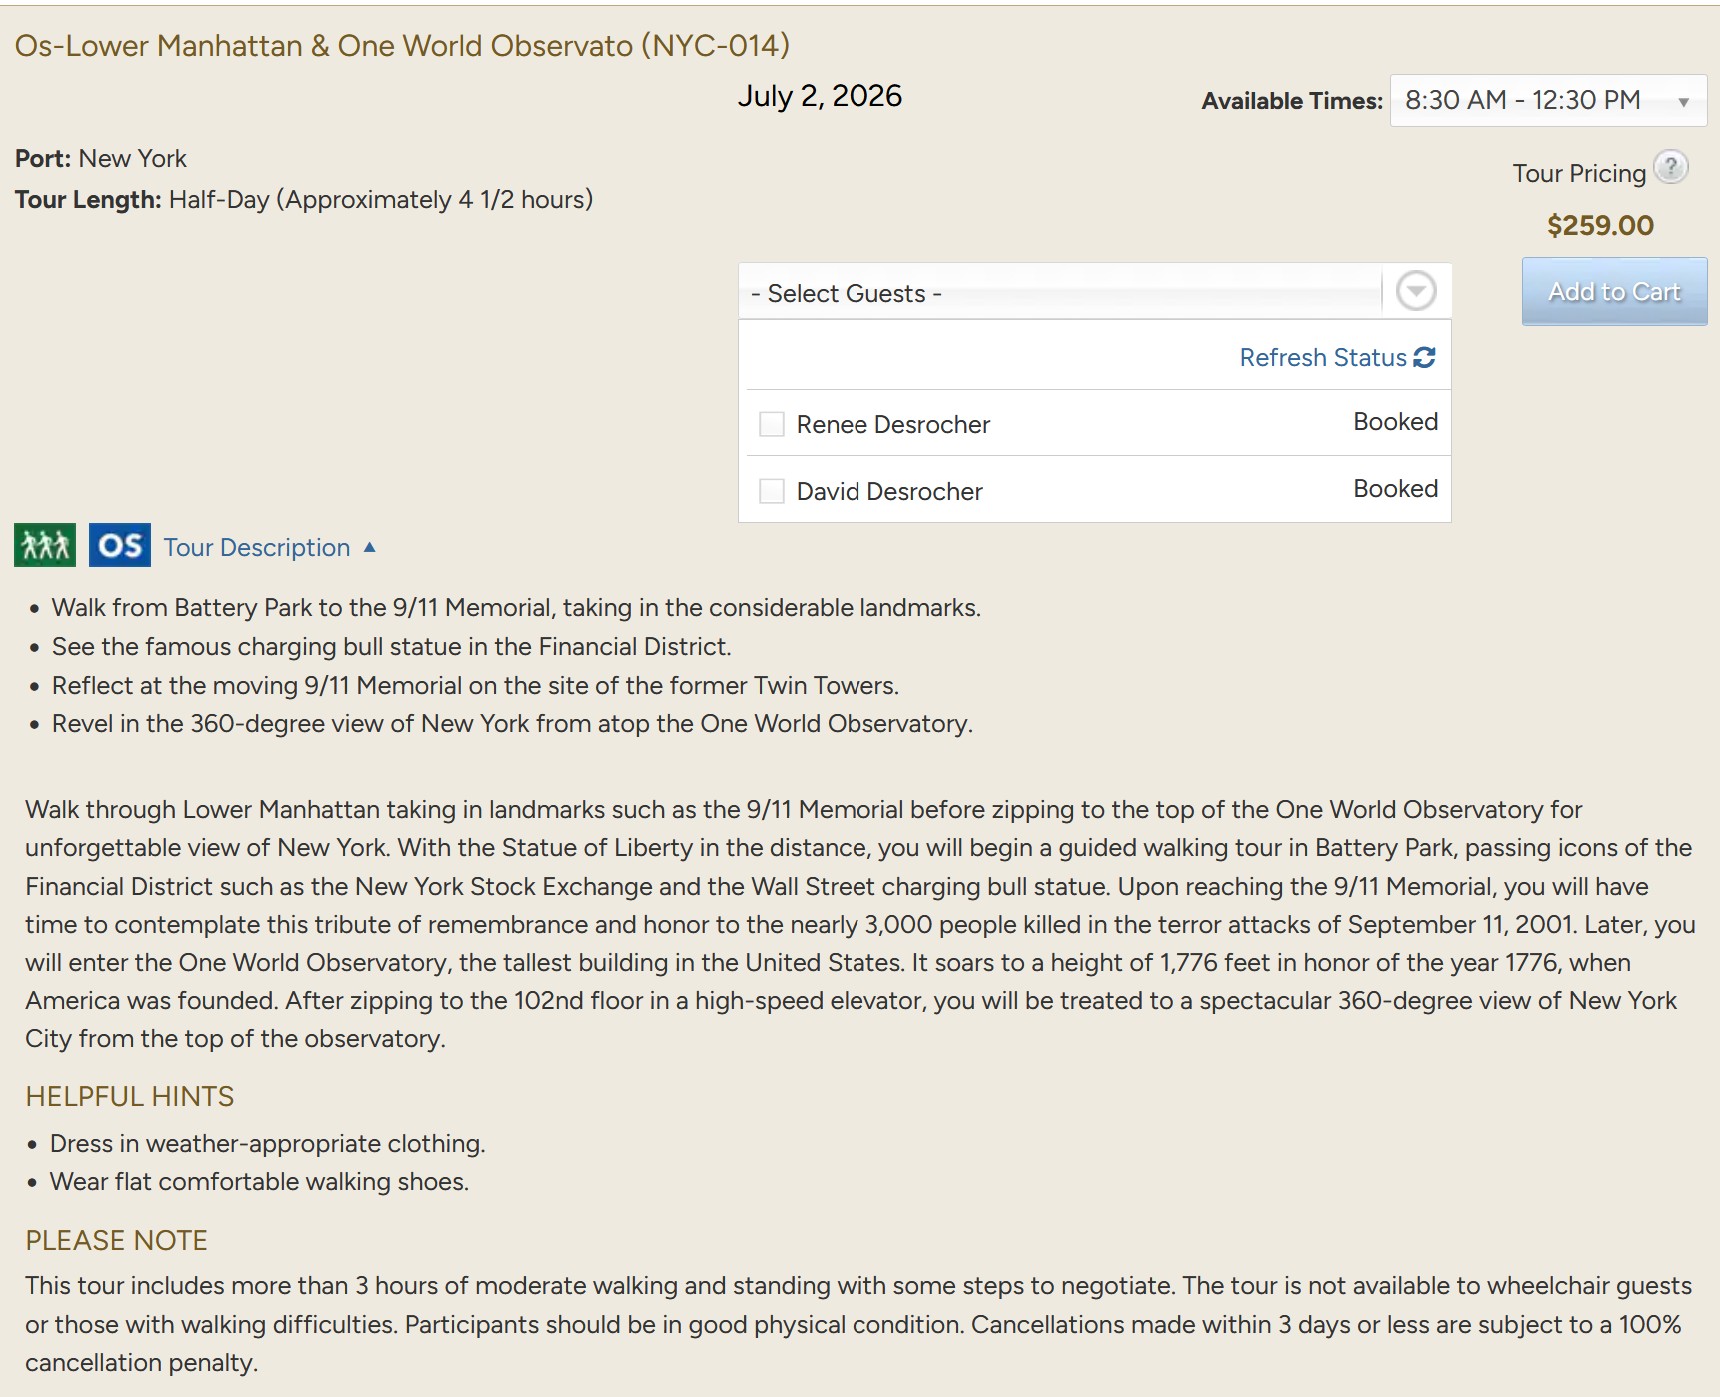
Task: Click the David Desrocher guest name
Action: click(x=889, y=492)
